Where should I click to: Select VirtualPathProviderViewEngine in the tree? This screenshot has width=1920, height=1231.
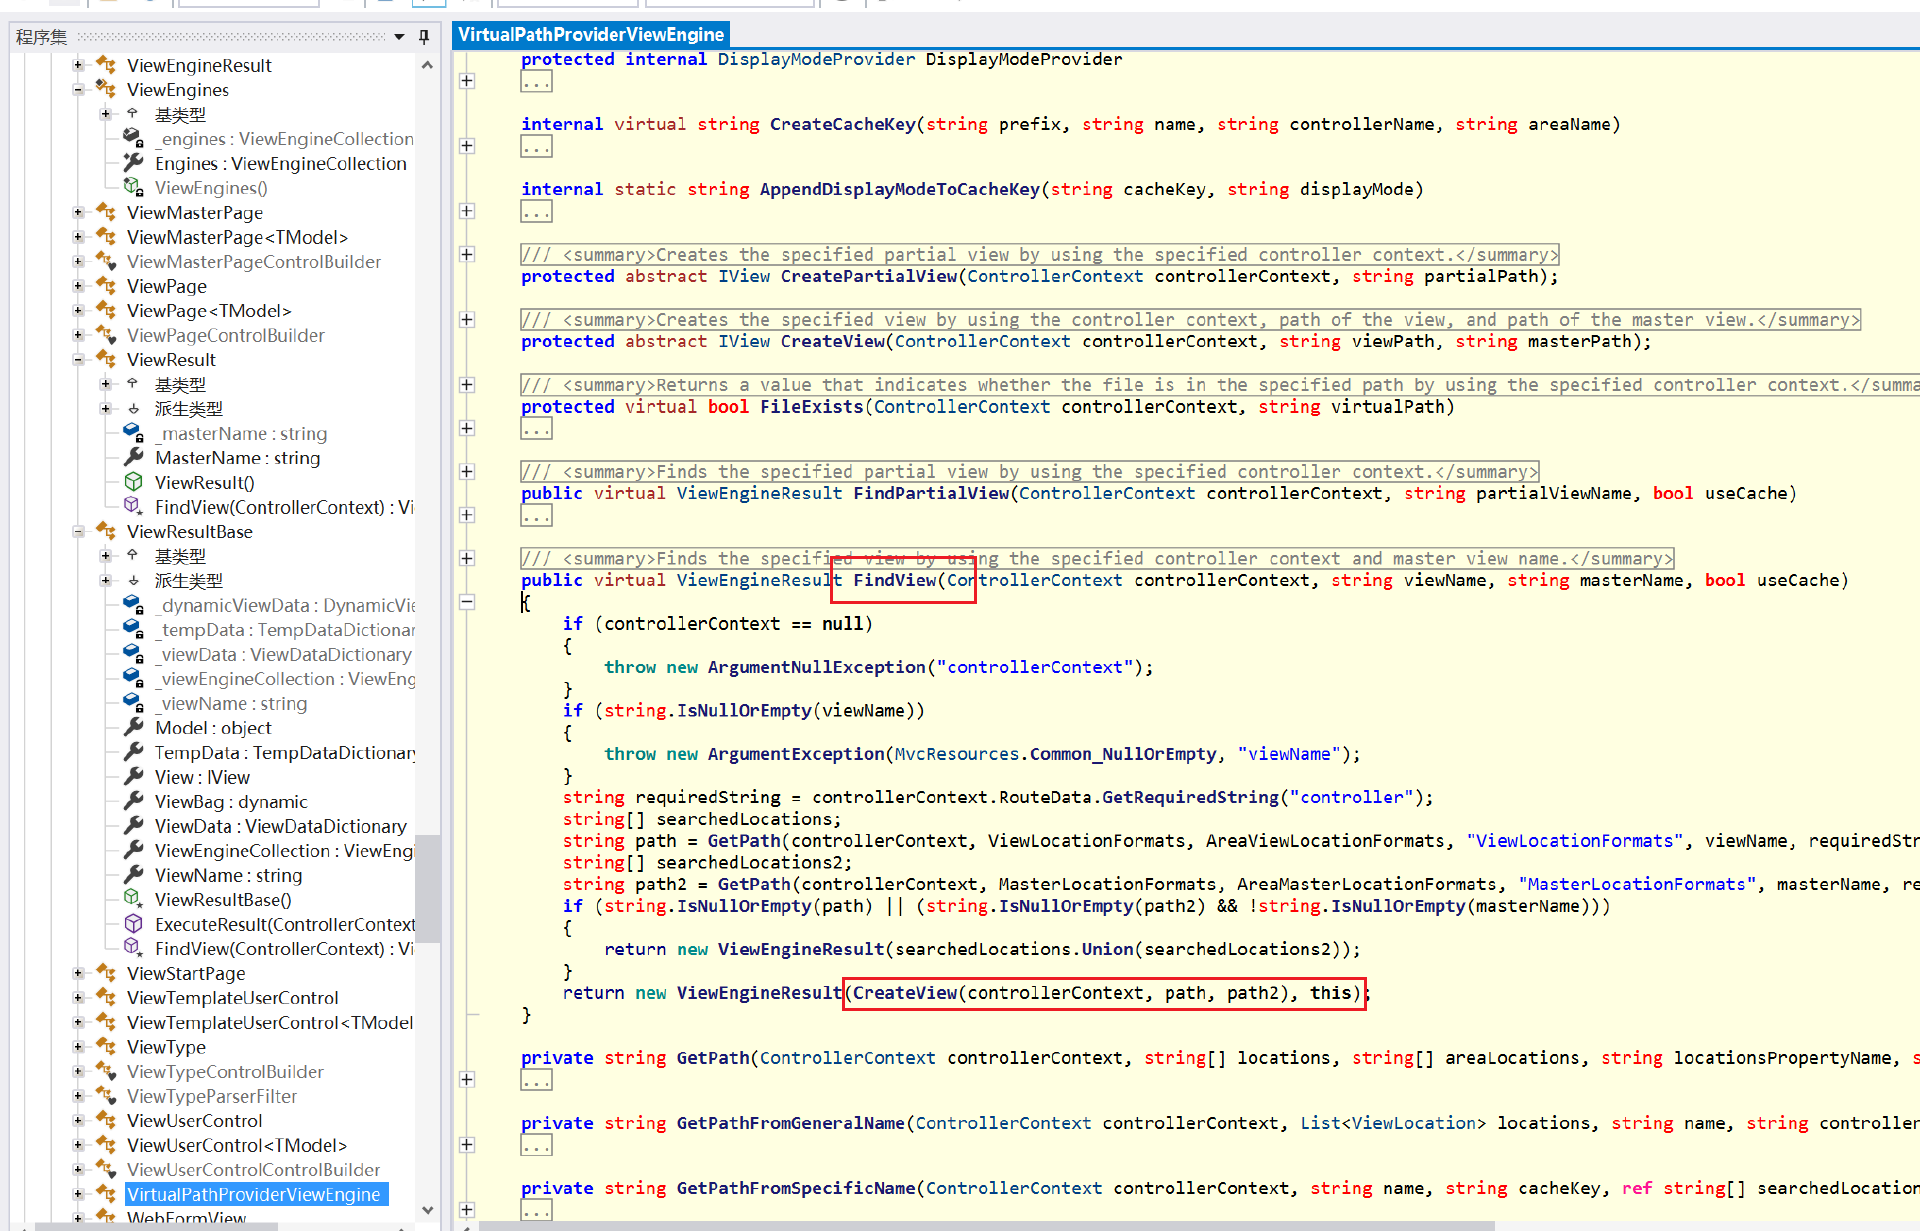tap(253, 1194)
